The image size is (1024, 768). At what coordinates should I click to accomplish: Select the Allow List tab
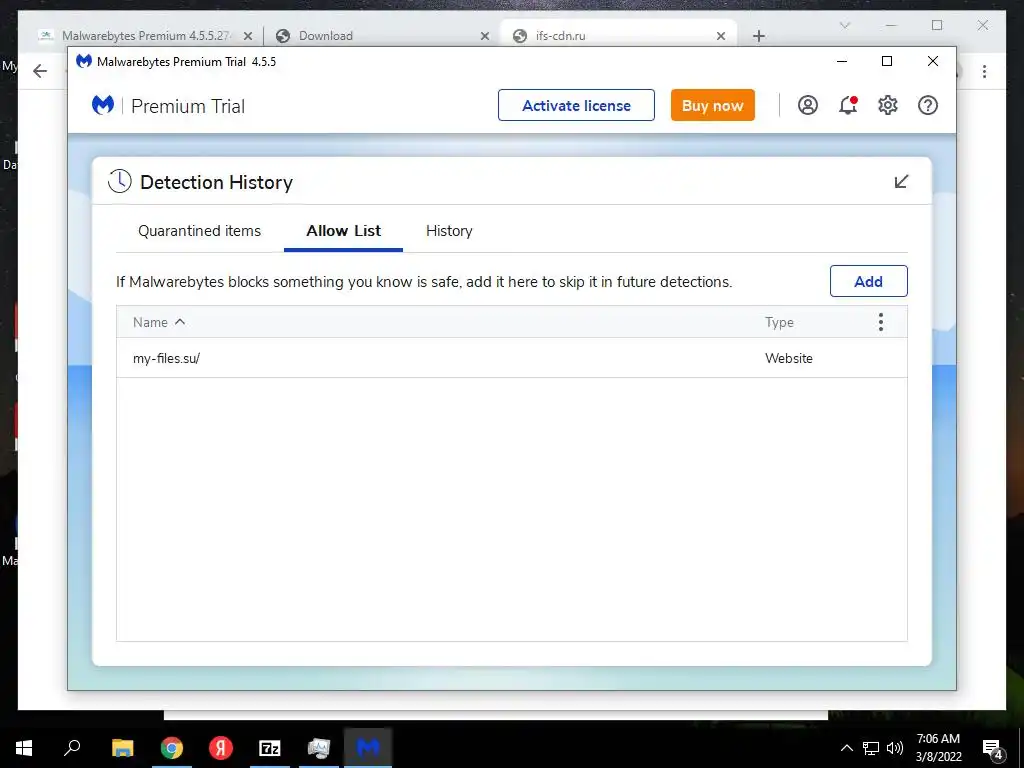pyautogui.click(x=344, y=231)
